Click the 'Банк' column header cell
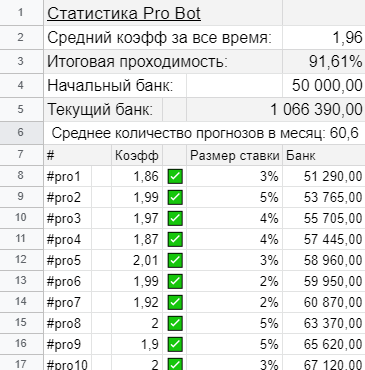The image size is (365, 370). coord(324,155)
